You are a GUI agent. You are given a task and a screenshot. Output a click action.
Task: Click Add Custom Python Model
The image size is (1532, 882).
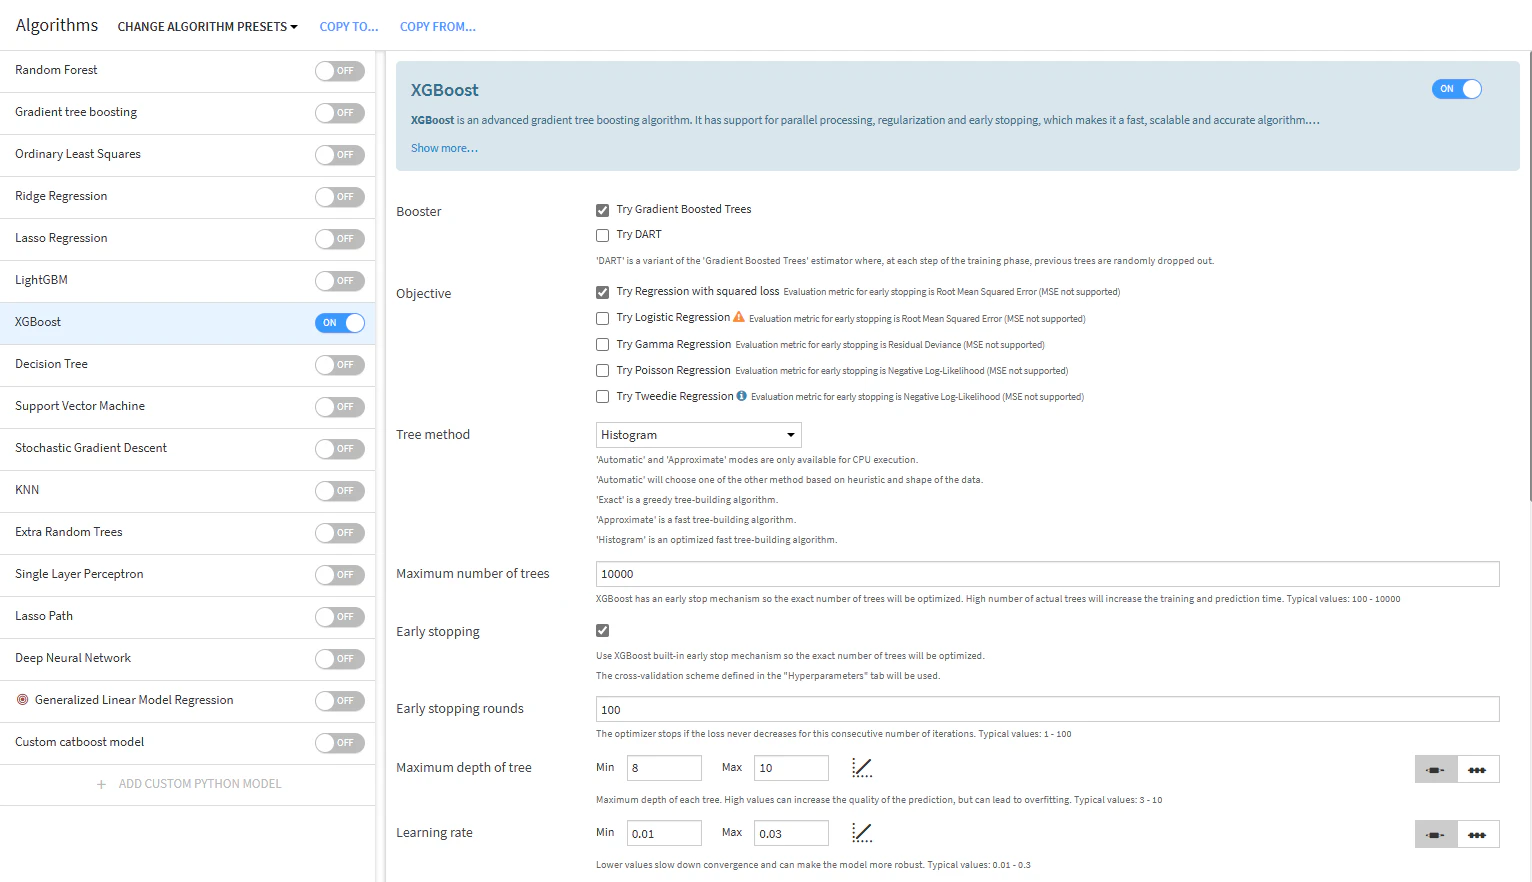pyautogui.click(x=189, y=784)
